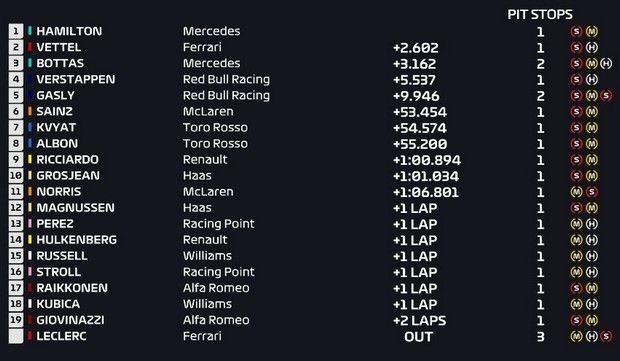Select driver VERSTAPPEN's row name
The width and height of the screenshot is (620, 361).
(x=76, y=79)
